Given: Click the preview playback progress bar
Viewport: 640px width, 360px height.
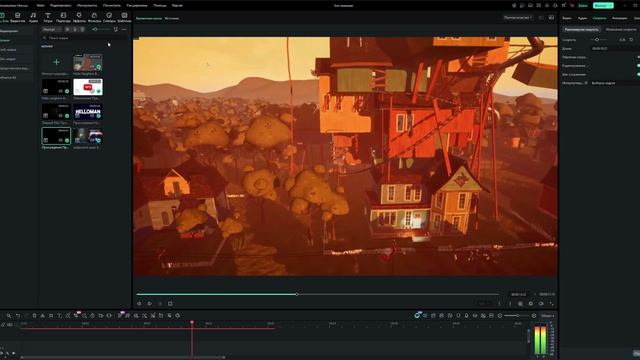Looking at the screenshot, I should (x=318, y=294).
